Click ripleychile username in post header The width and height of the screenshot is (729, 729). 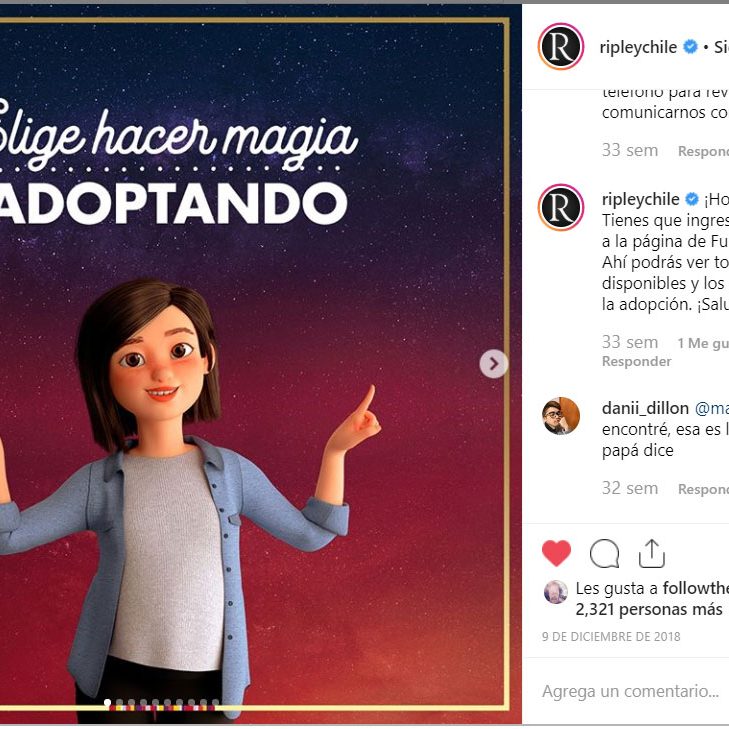(x=638, y=47)
